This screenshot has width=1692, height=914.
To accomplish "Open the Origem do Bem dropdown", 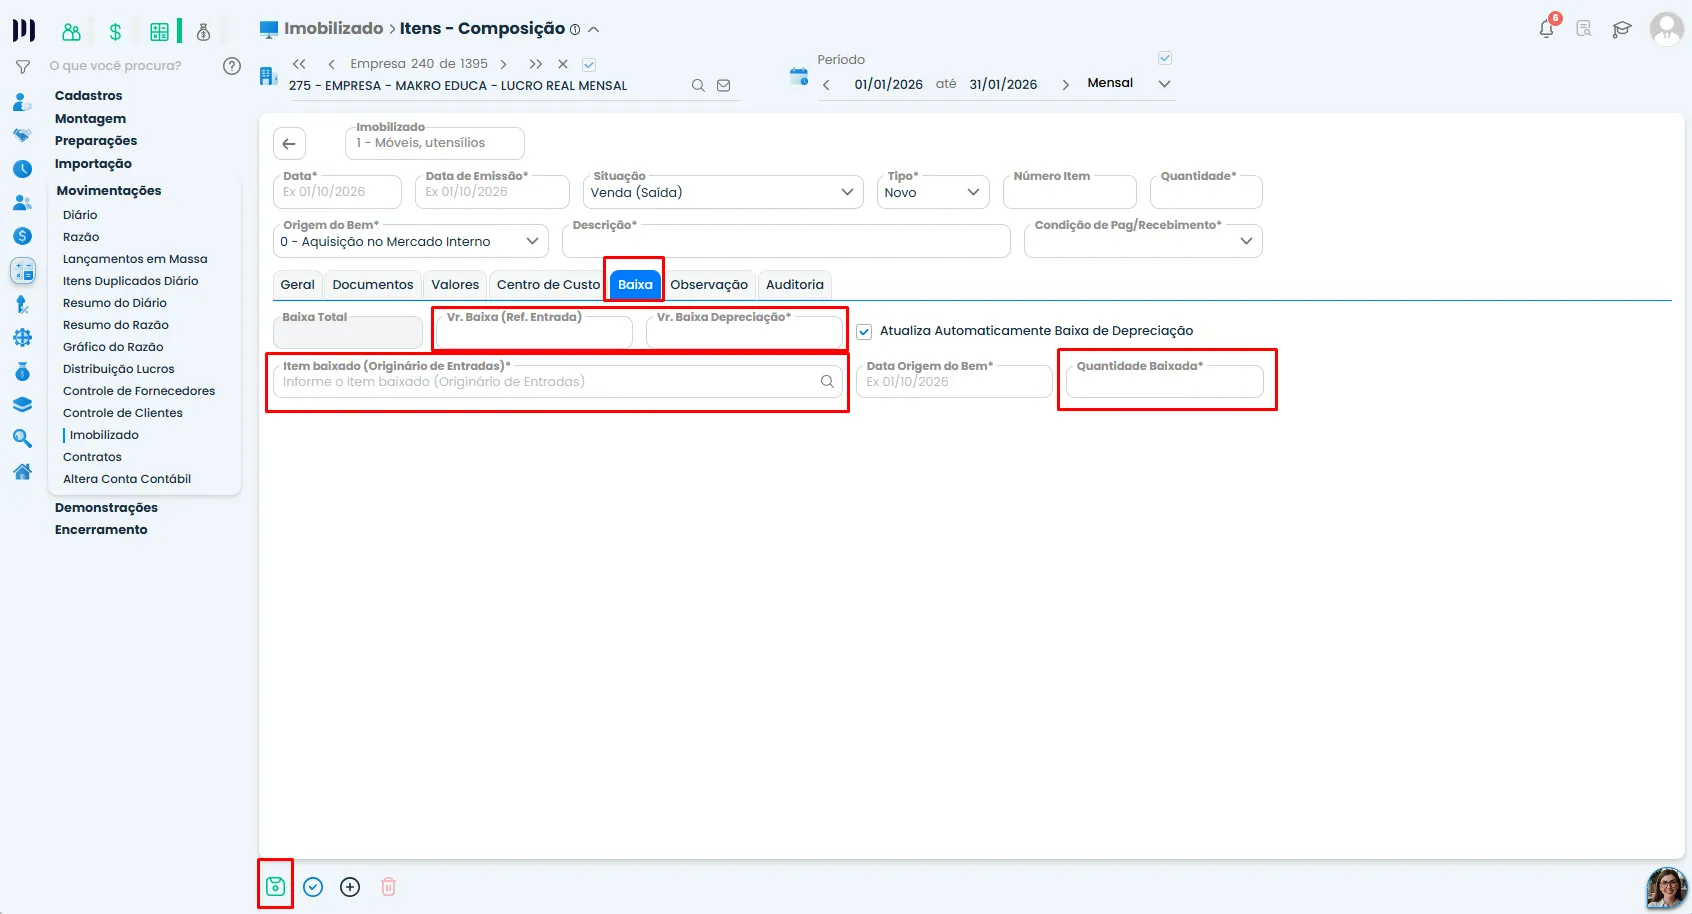I will [x=411, y=241].
